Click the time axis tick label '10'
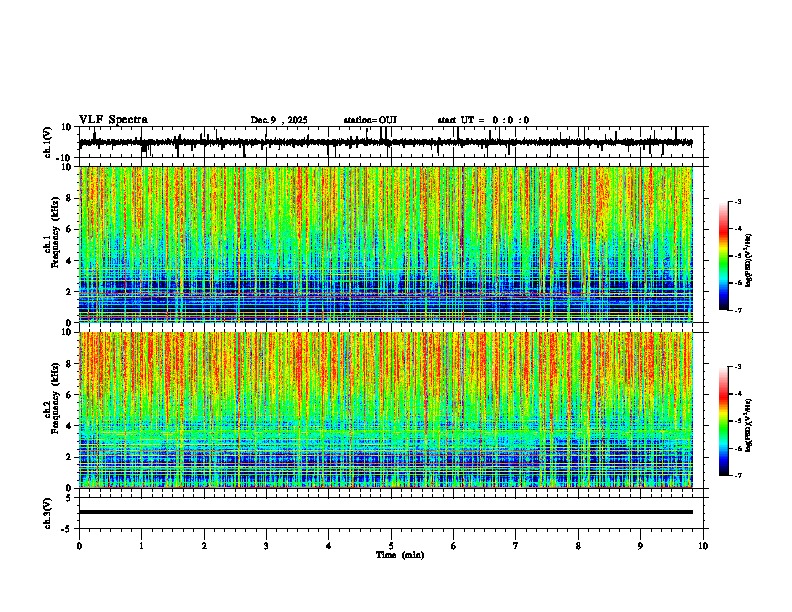 (703, 546)
